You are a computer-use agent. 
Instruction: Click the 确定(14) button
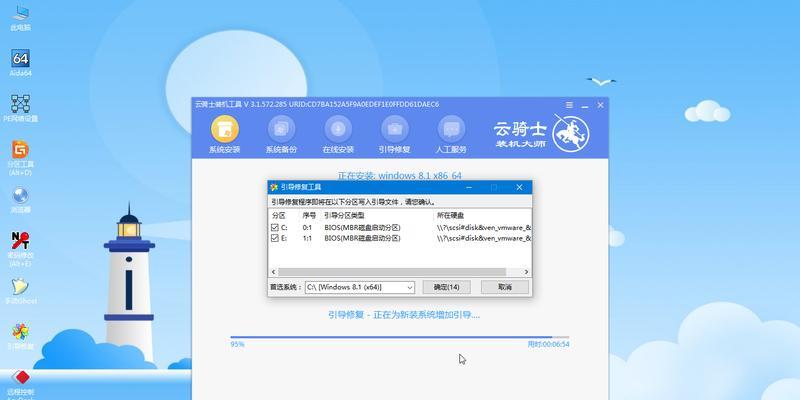pos(446,287)
